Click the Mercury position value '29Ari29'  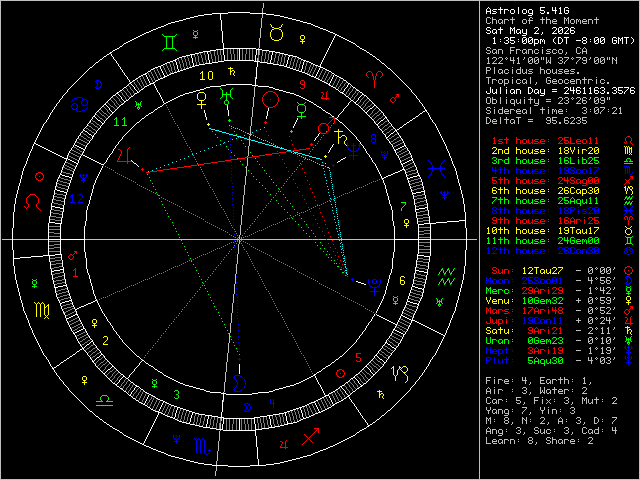(542, 291)
